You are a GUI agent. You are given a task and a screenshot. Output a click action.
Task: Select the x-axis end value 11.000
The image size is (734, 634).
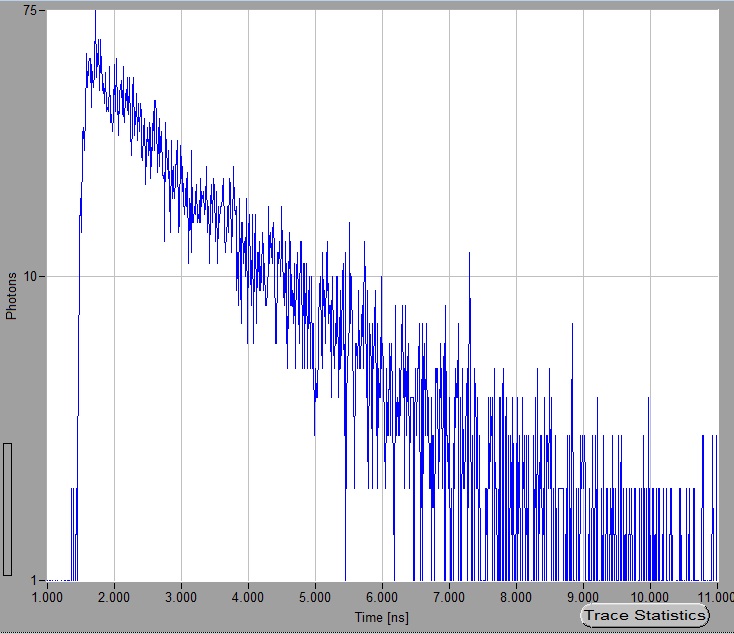[x=713, y=596]
